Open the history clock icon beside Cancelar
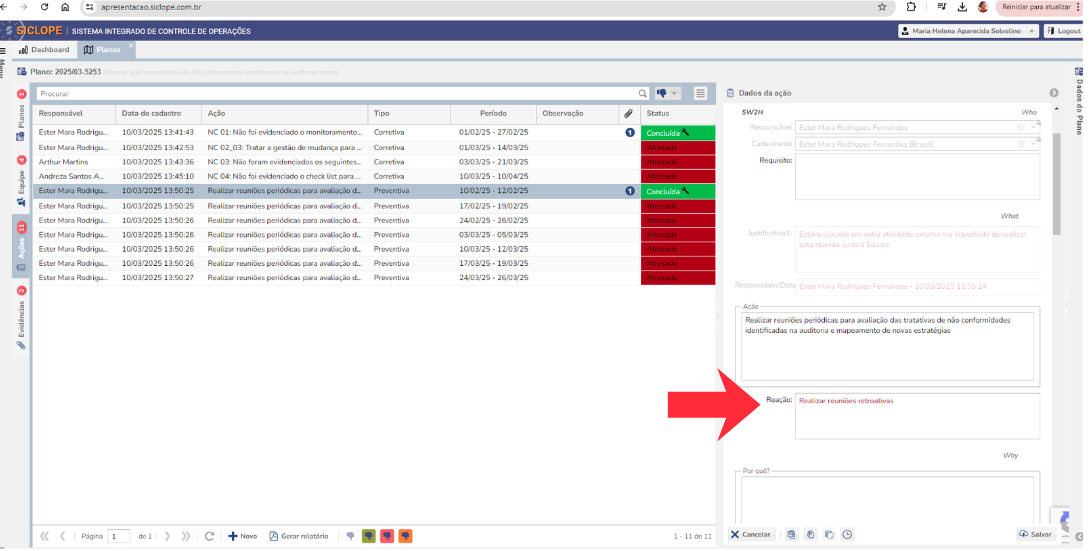1091x551 pixels. pos(846,534)
